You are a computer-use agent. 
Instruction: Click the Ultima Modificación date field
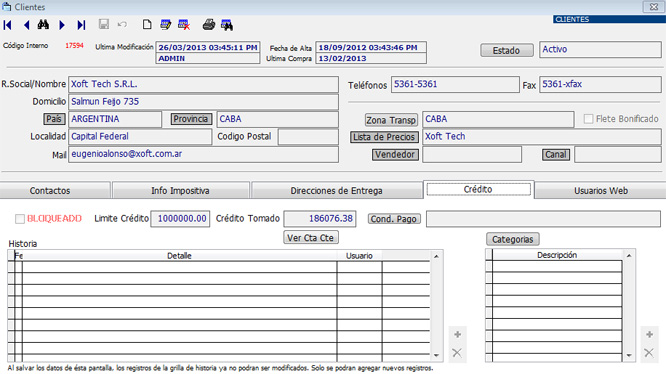pyautogui.click(x=208, y=48)
